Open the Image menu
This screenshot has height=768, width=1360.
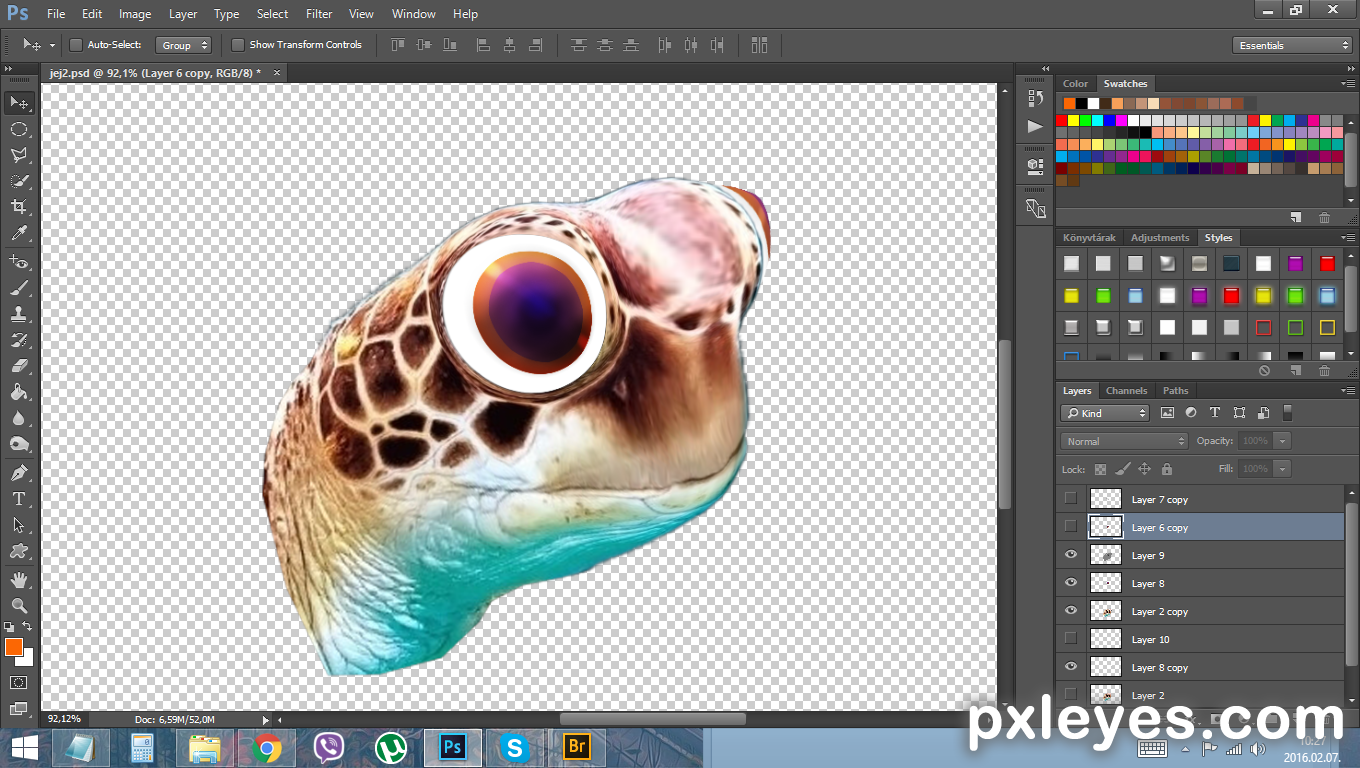[135, 14]
